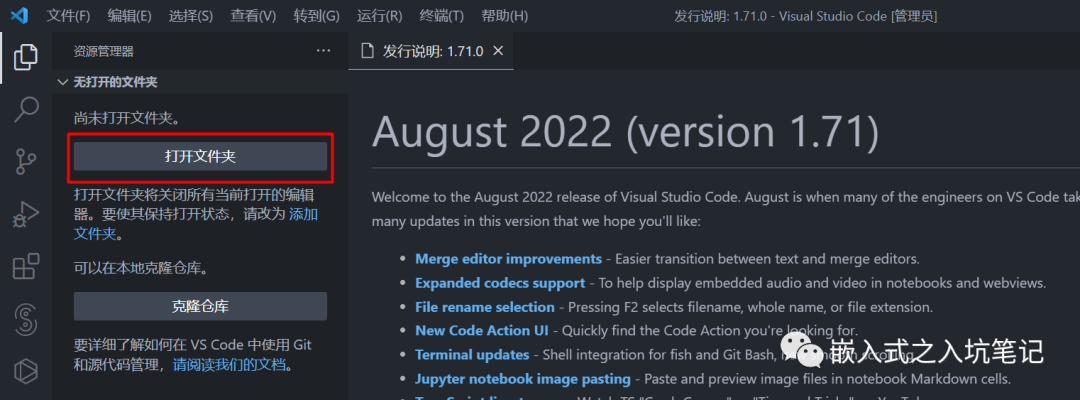The width and height of the screenshot is (1080, 400).
Task: Click the hexagon icon in activity bar
Action: pyautogui.click(x=26, y=370)
